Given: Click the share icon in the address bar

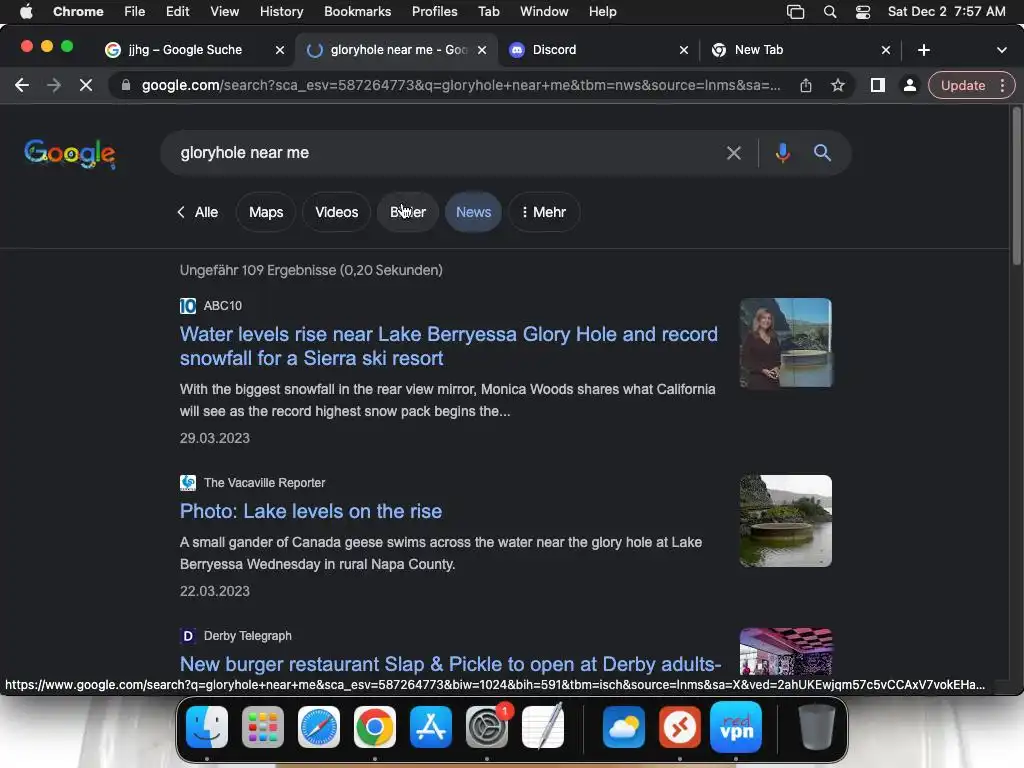Looking at the screenshot, I should pos(806,86).
